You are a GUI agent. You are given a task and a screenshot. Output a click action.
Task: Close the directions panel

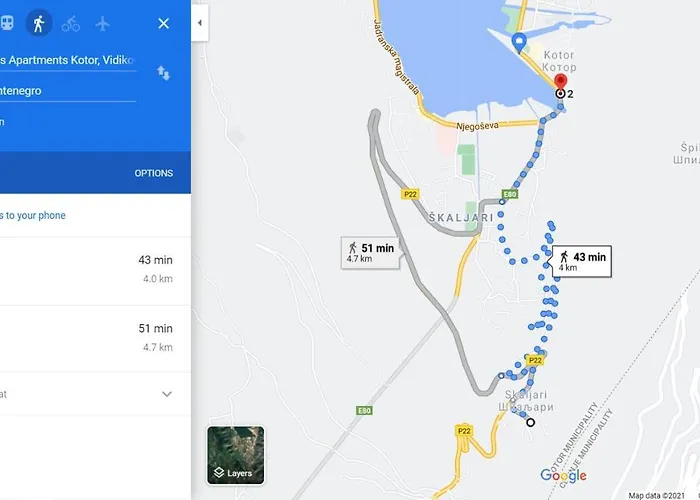click(x=163, y=24)
